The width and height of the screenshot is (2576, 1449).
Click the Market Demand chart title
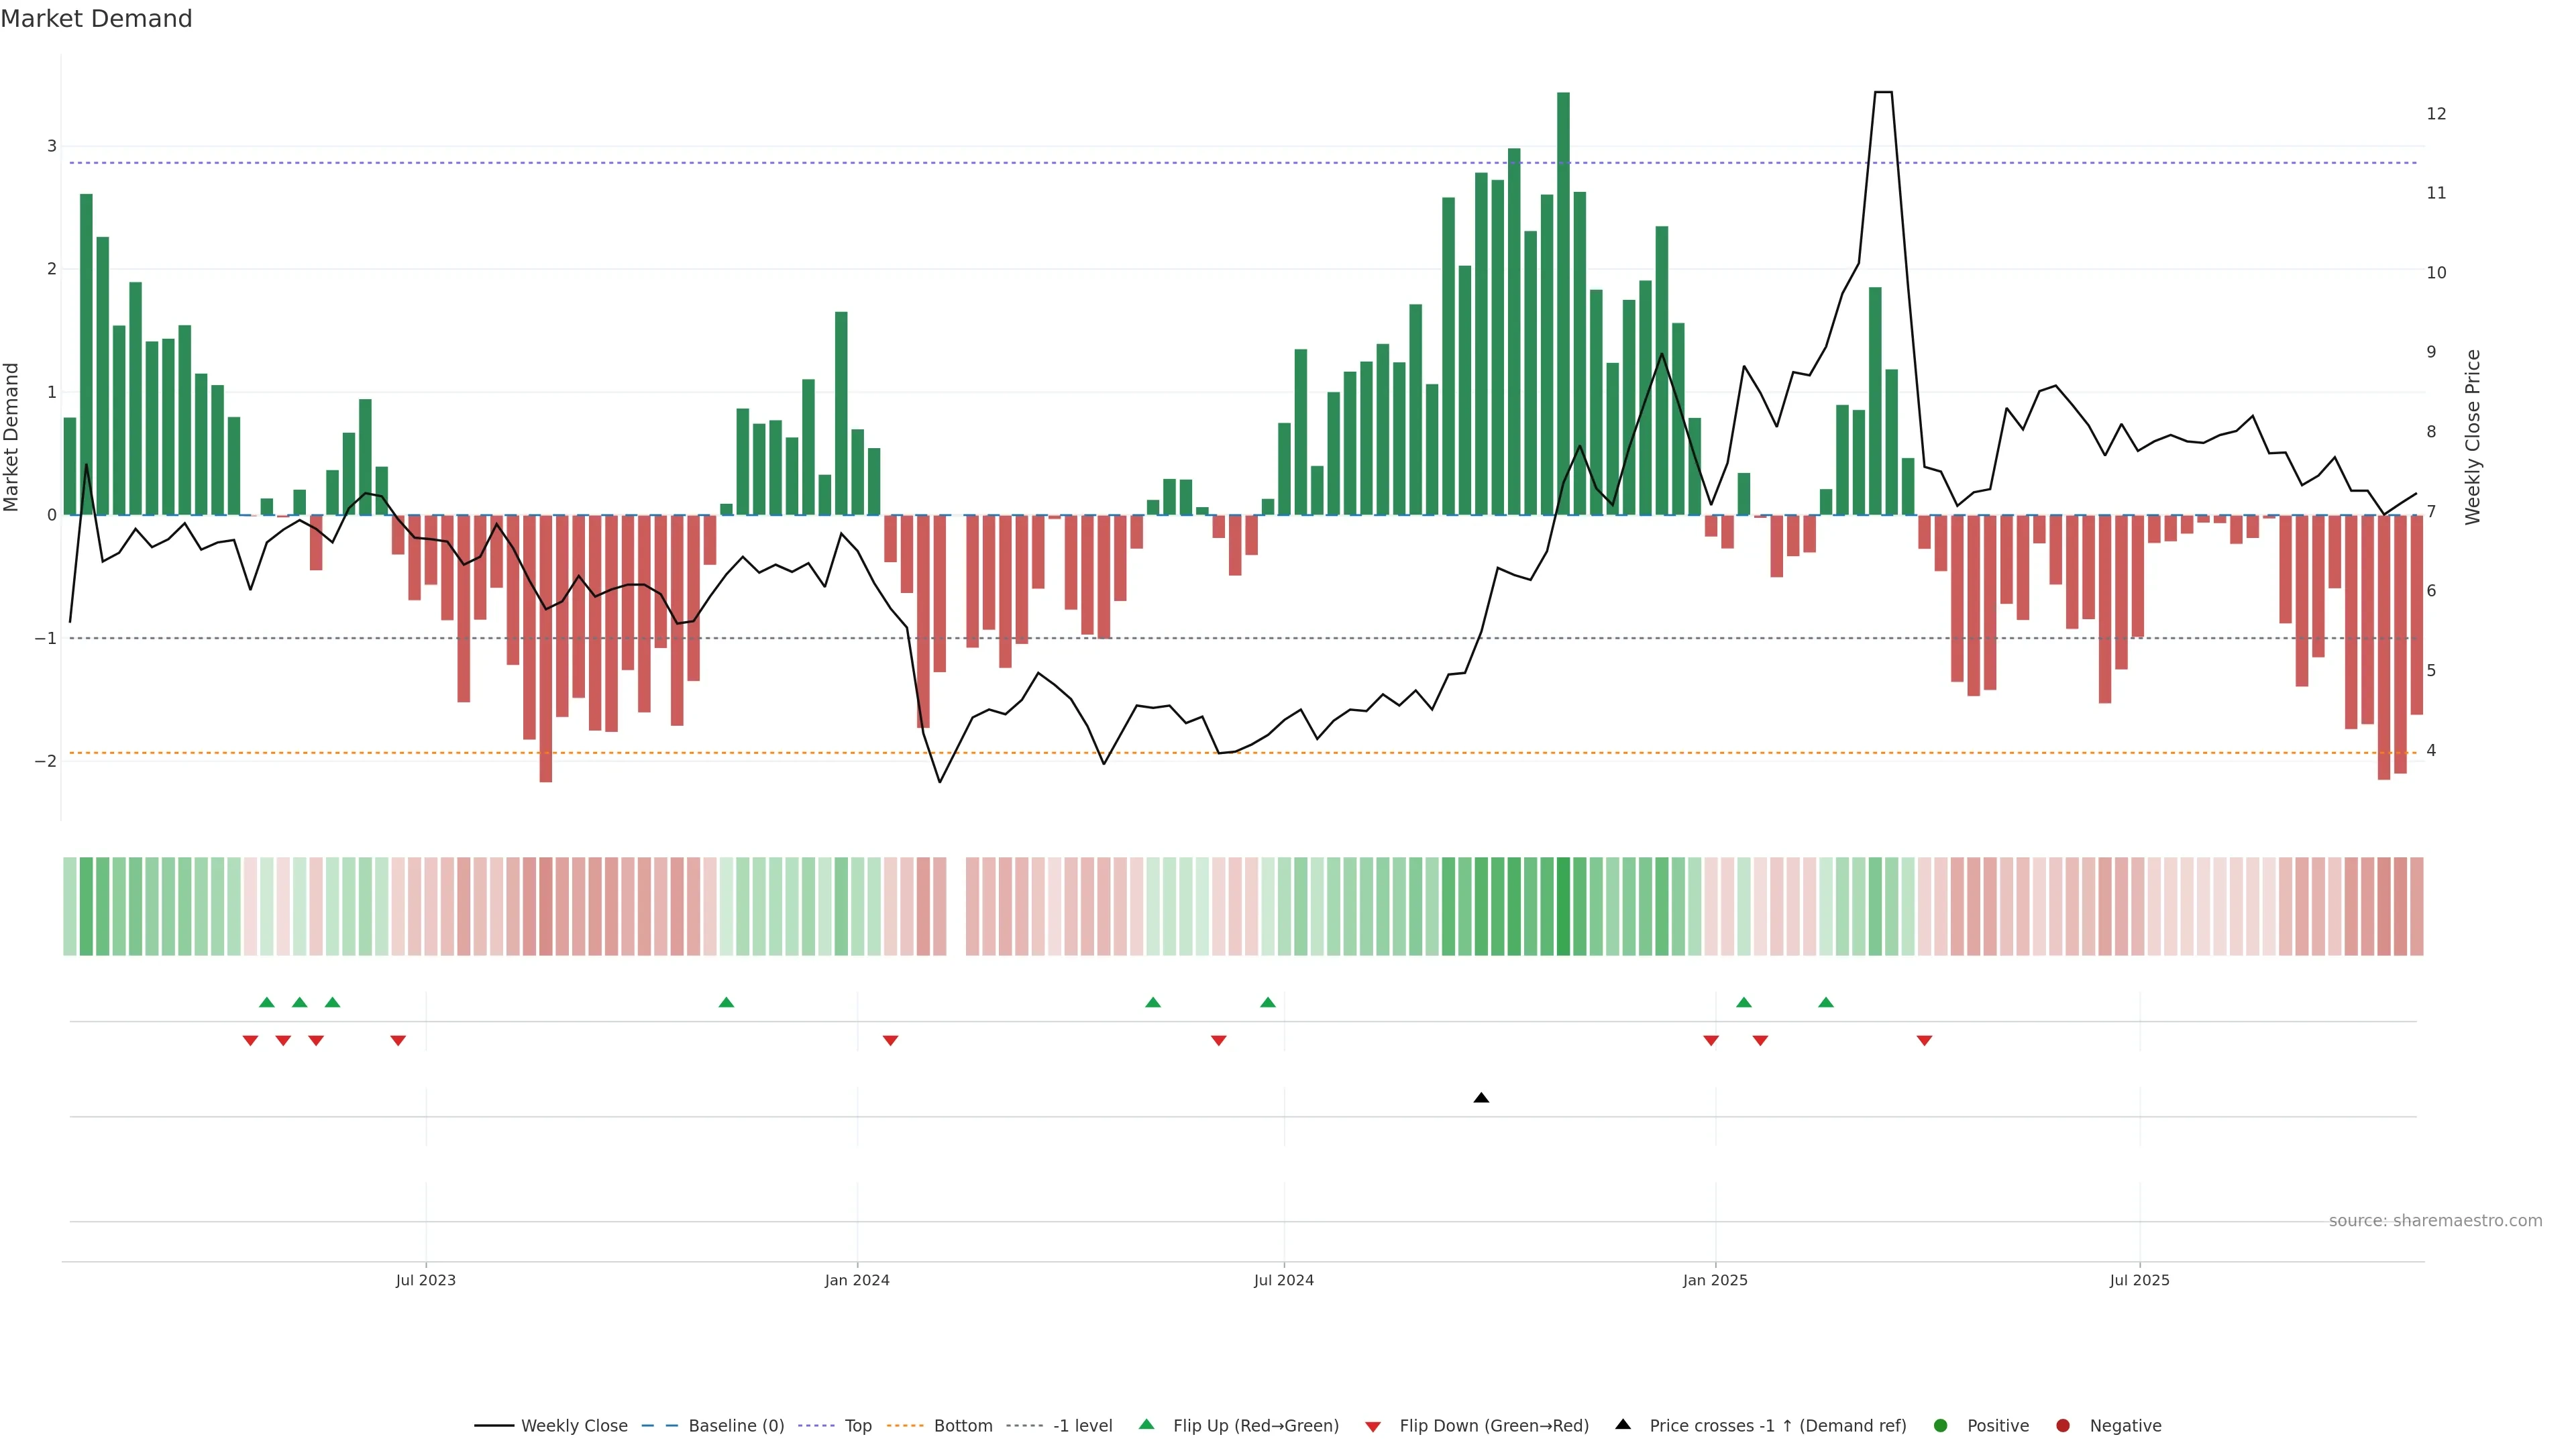(x=96, y=19)
